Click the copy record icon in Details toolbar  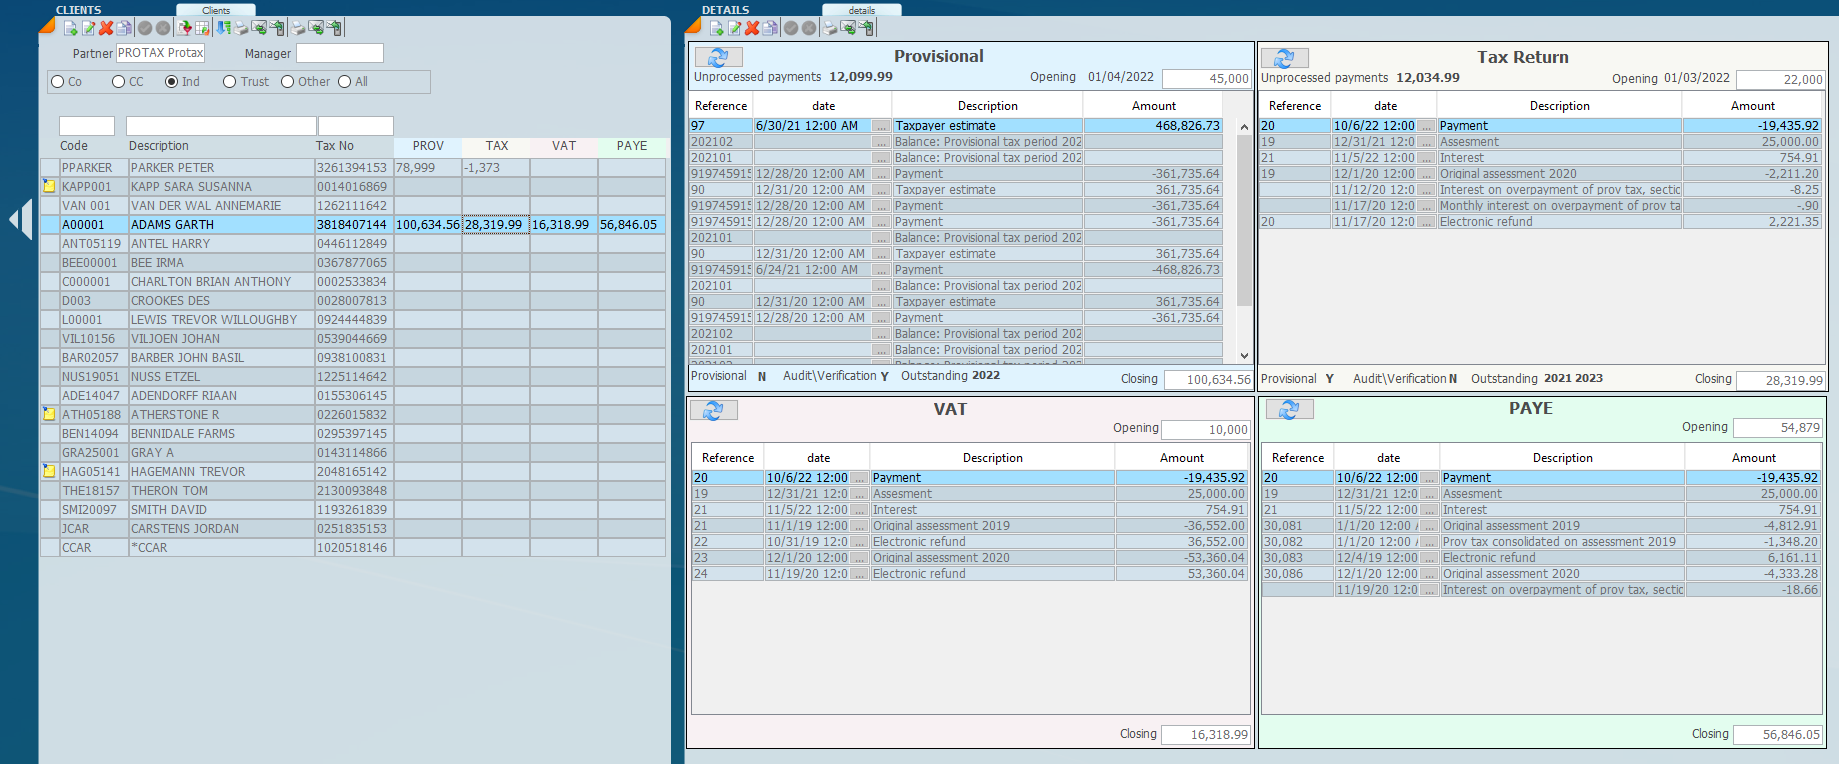point(770,28)
